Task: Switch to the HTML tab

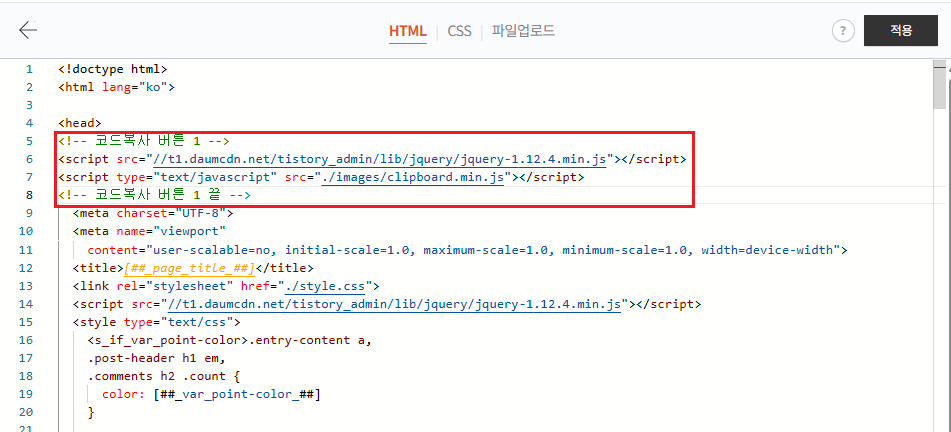Action: coord(408,31)
